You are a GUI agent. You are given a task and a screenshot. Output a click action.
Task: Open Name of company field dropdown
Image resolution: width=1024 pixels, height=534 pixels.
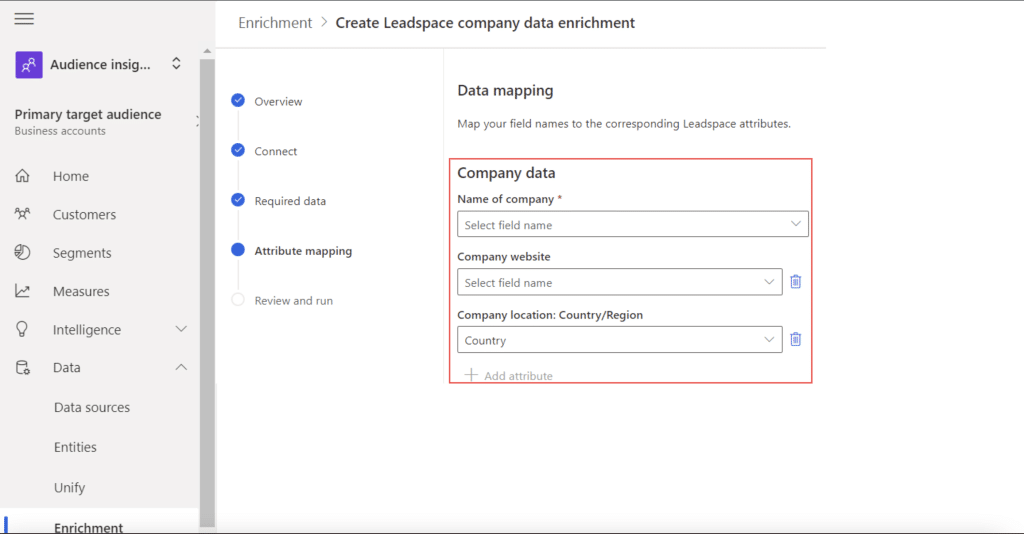[633, 224]
